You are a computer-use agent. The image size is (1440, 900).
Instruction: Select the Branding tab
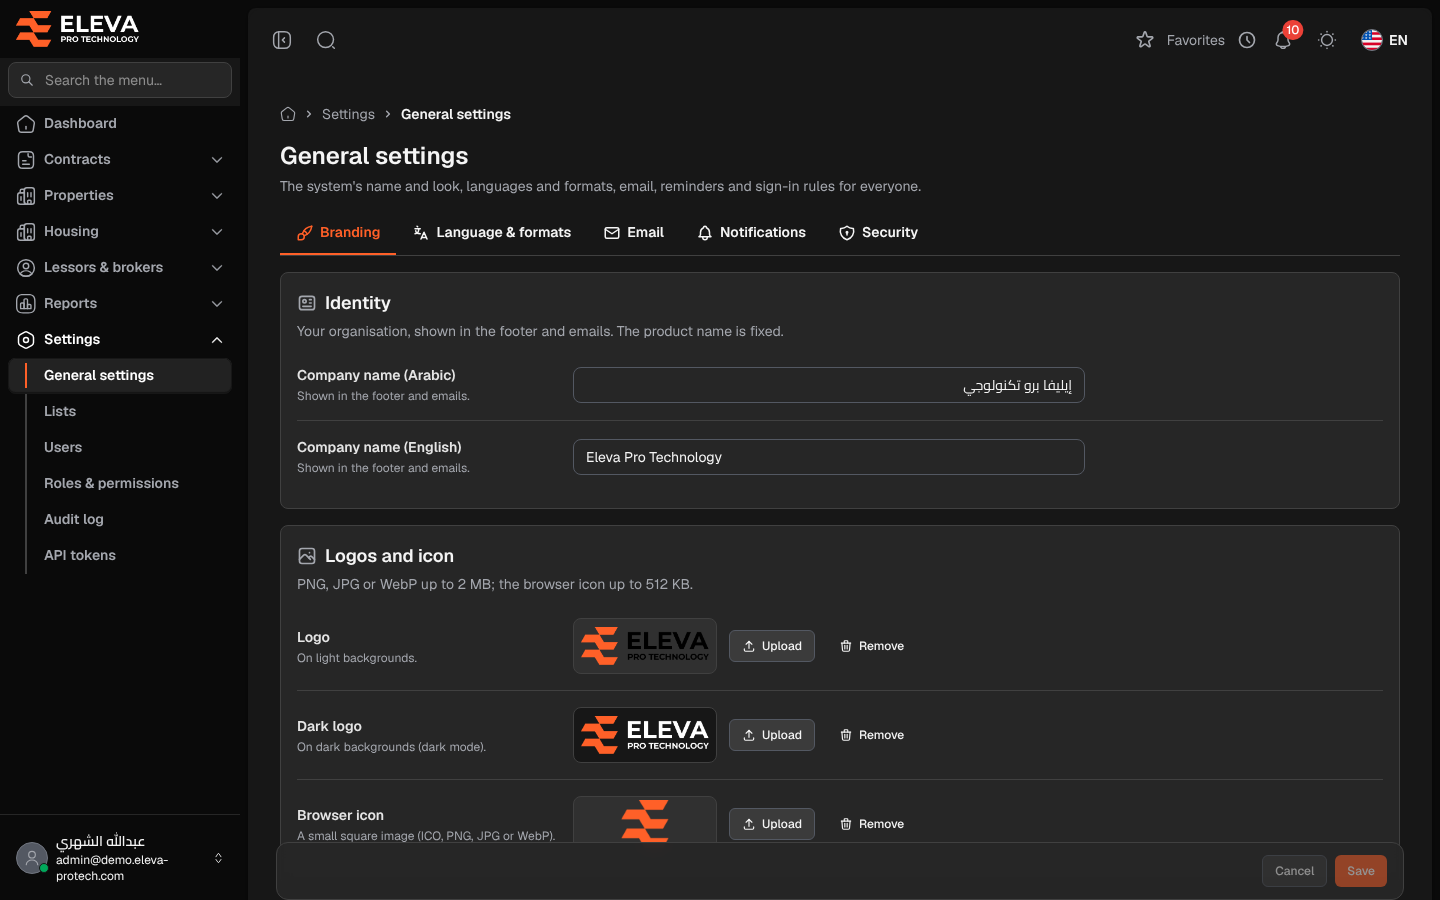tap(338, 232)
